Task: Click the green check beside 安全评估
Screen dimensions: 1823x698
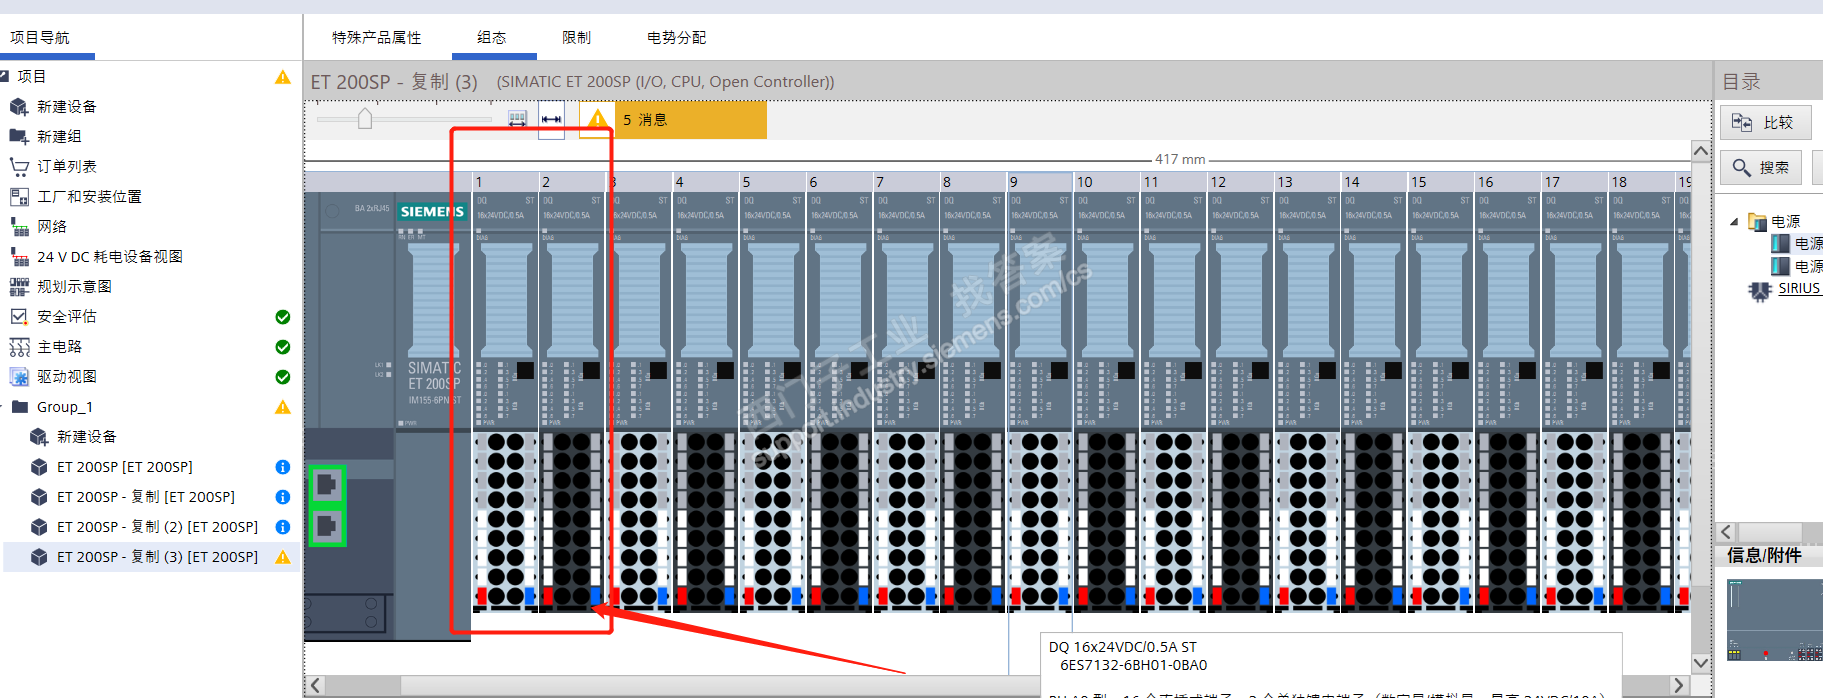Action: pyautogui.click(x=283, y=317)
